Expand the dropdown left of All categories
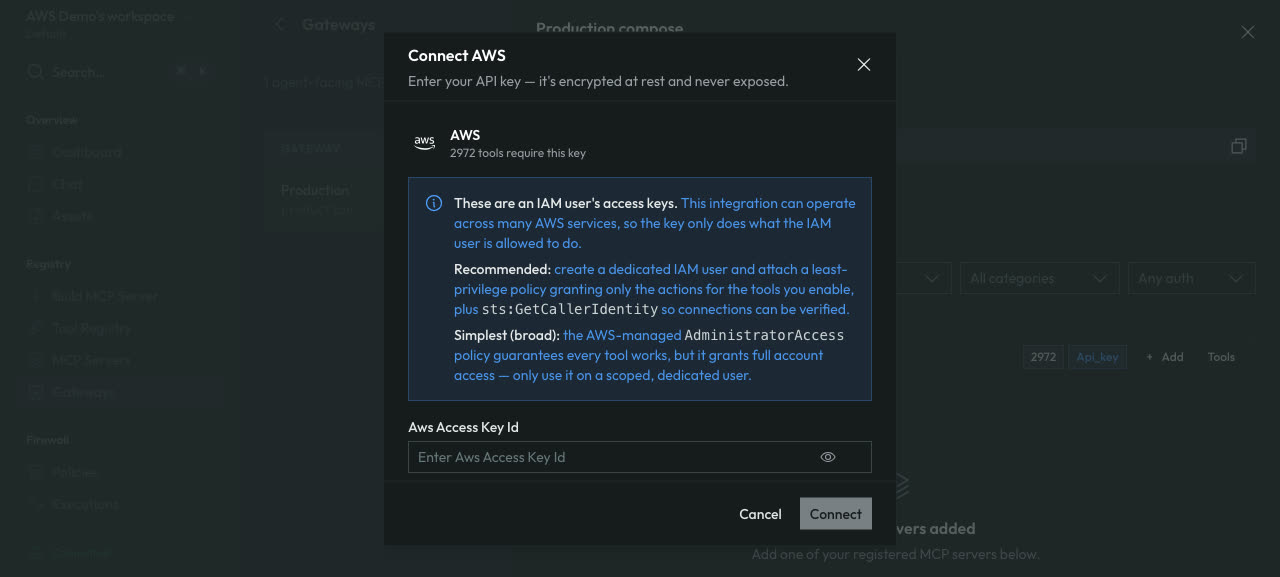 coord(923,278)
